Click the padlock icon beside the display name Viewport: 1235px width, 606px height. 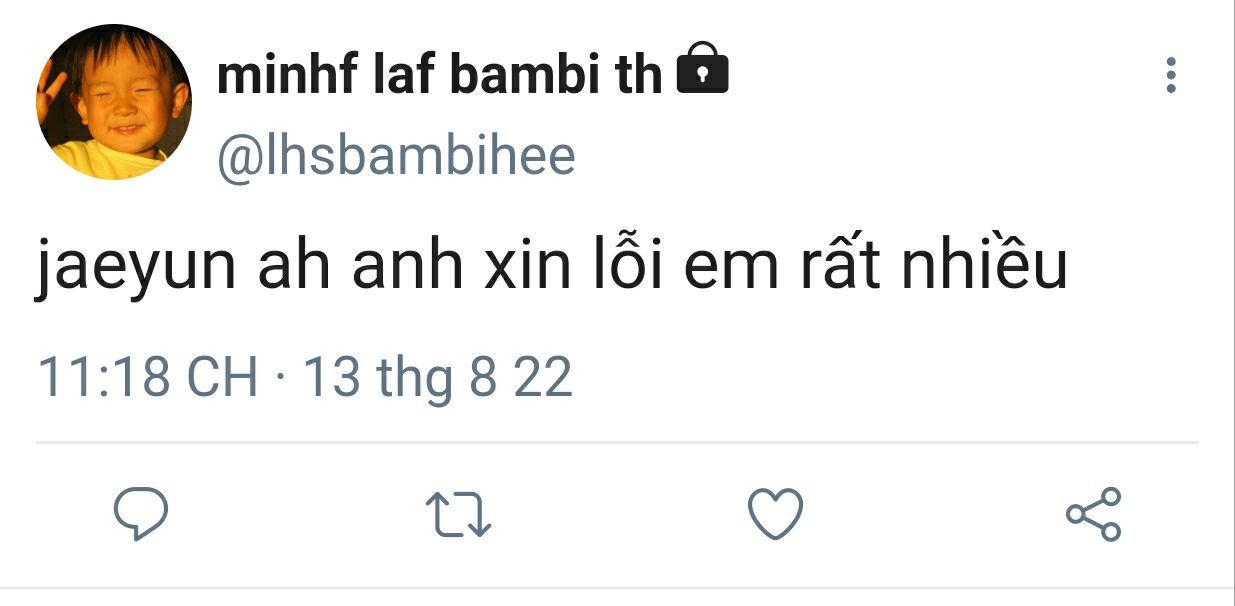tap(703, 70)
